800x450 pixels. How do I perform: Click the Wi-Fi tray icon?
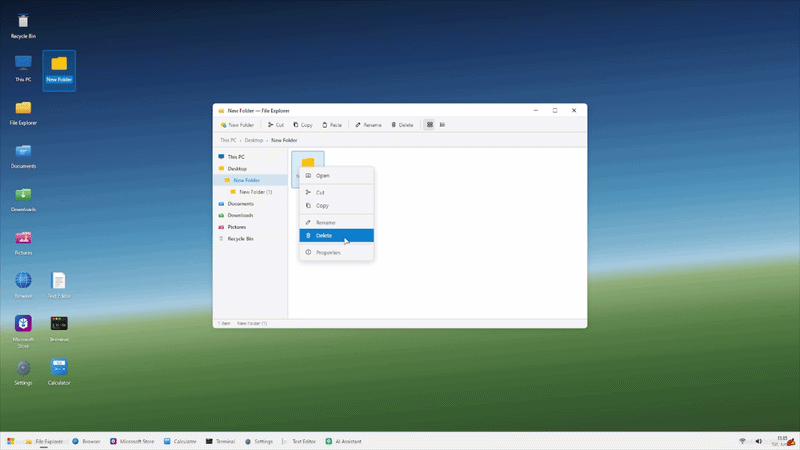point(742,441)
